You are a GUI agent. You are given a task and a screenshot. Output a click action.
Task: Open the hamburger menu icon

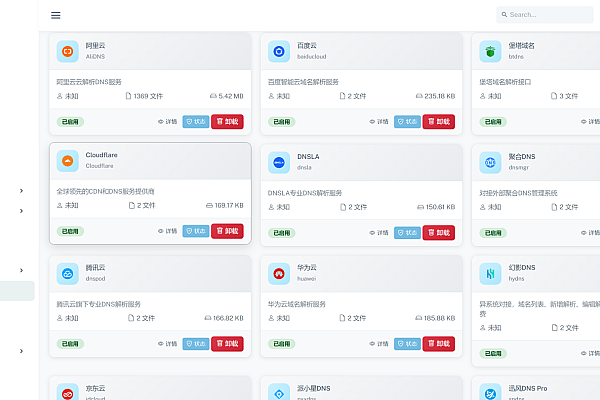pos(56,15)
